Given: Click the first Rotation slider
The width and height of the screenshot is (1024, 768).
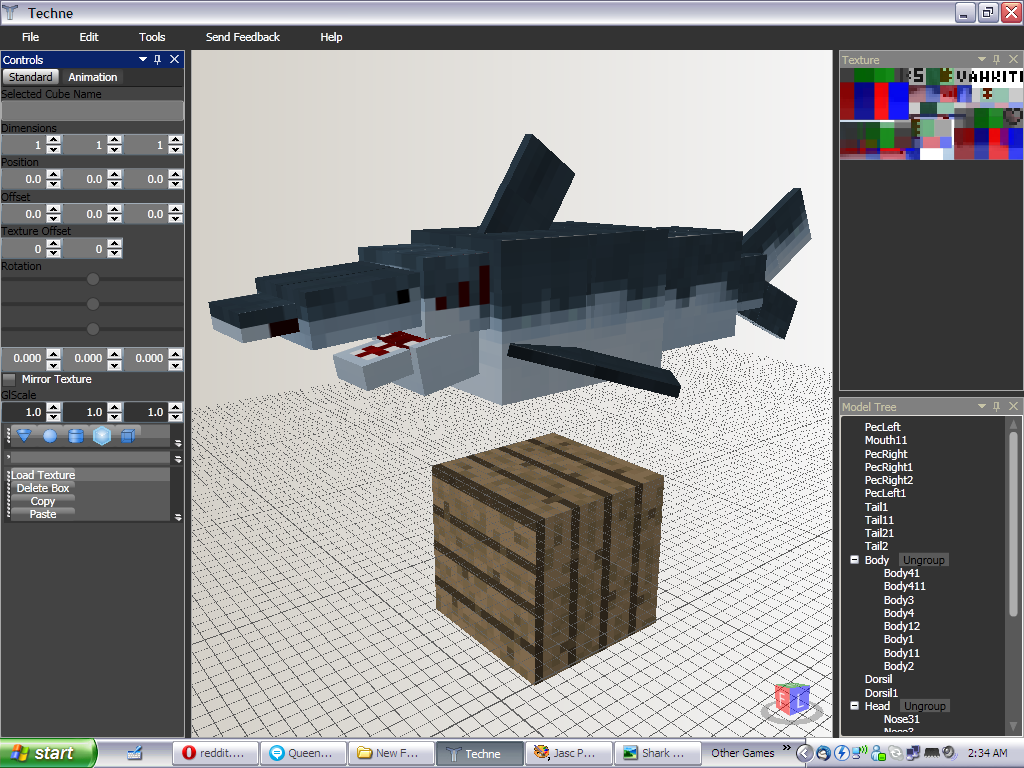Looking at the screenshot, I should 92,278.
